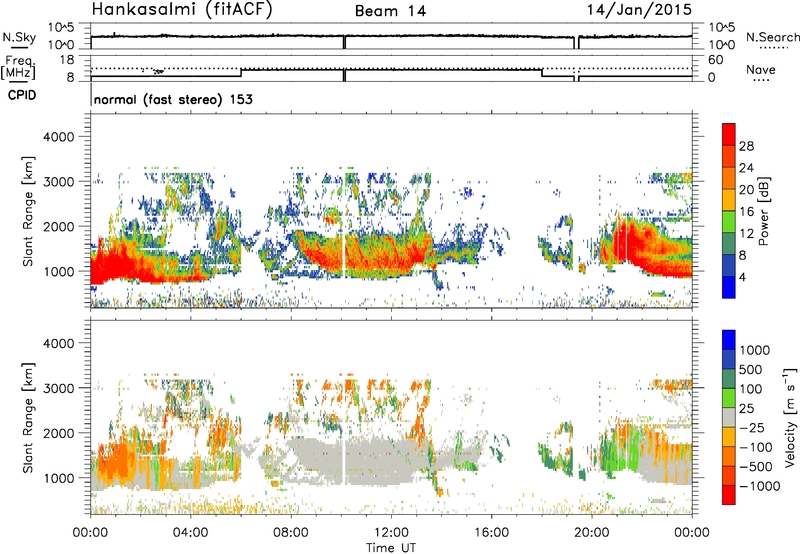This screenshot has width=800, height=554.
Task: Click the 28 tick on power colorbar
Action: click(746, 146)
